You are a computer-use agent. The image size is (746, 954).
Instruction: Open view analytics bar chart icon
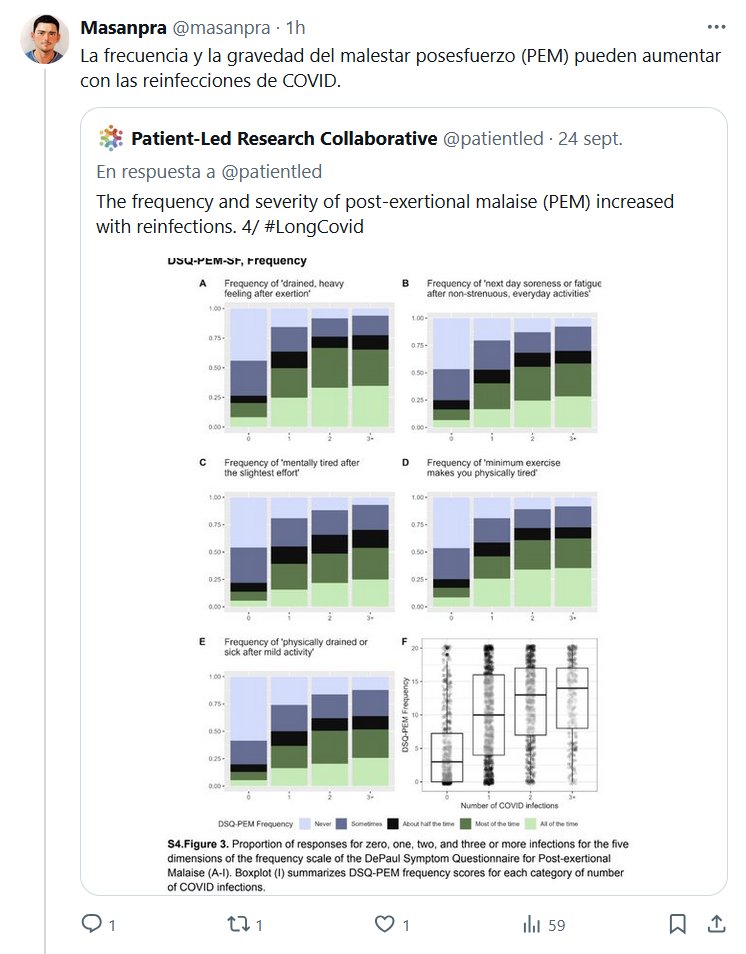click(532, 925)
